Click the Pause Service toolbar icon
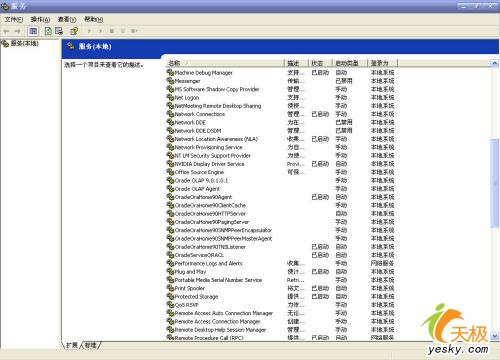The width and height of the screenshot is (500, 360). 123,31
